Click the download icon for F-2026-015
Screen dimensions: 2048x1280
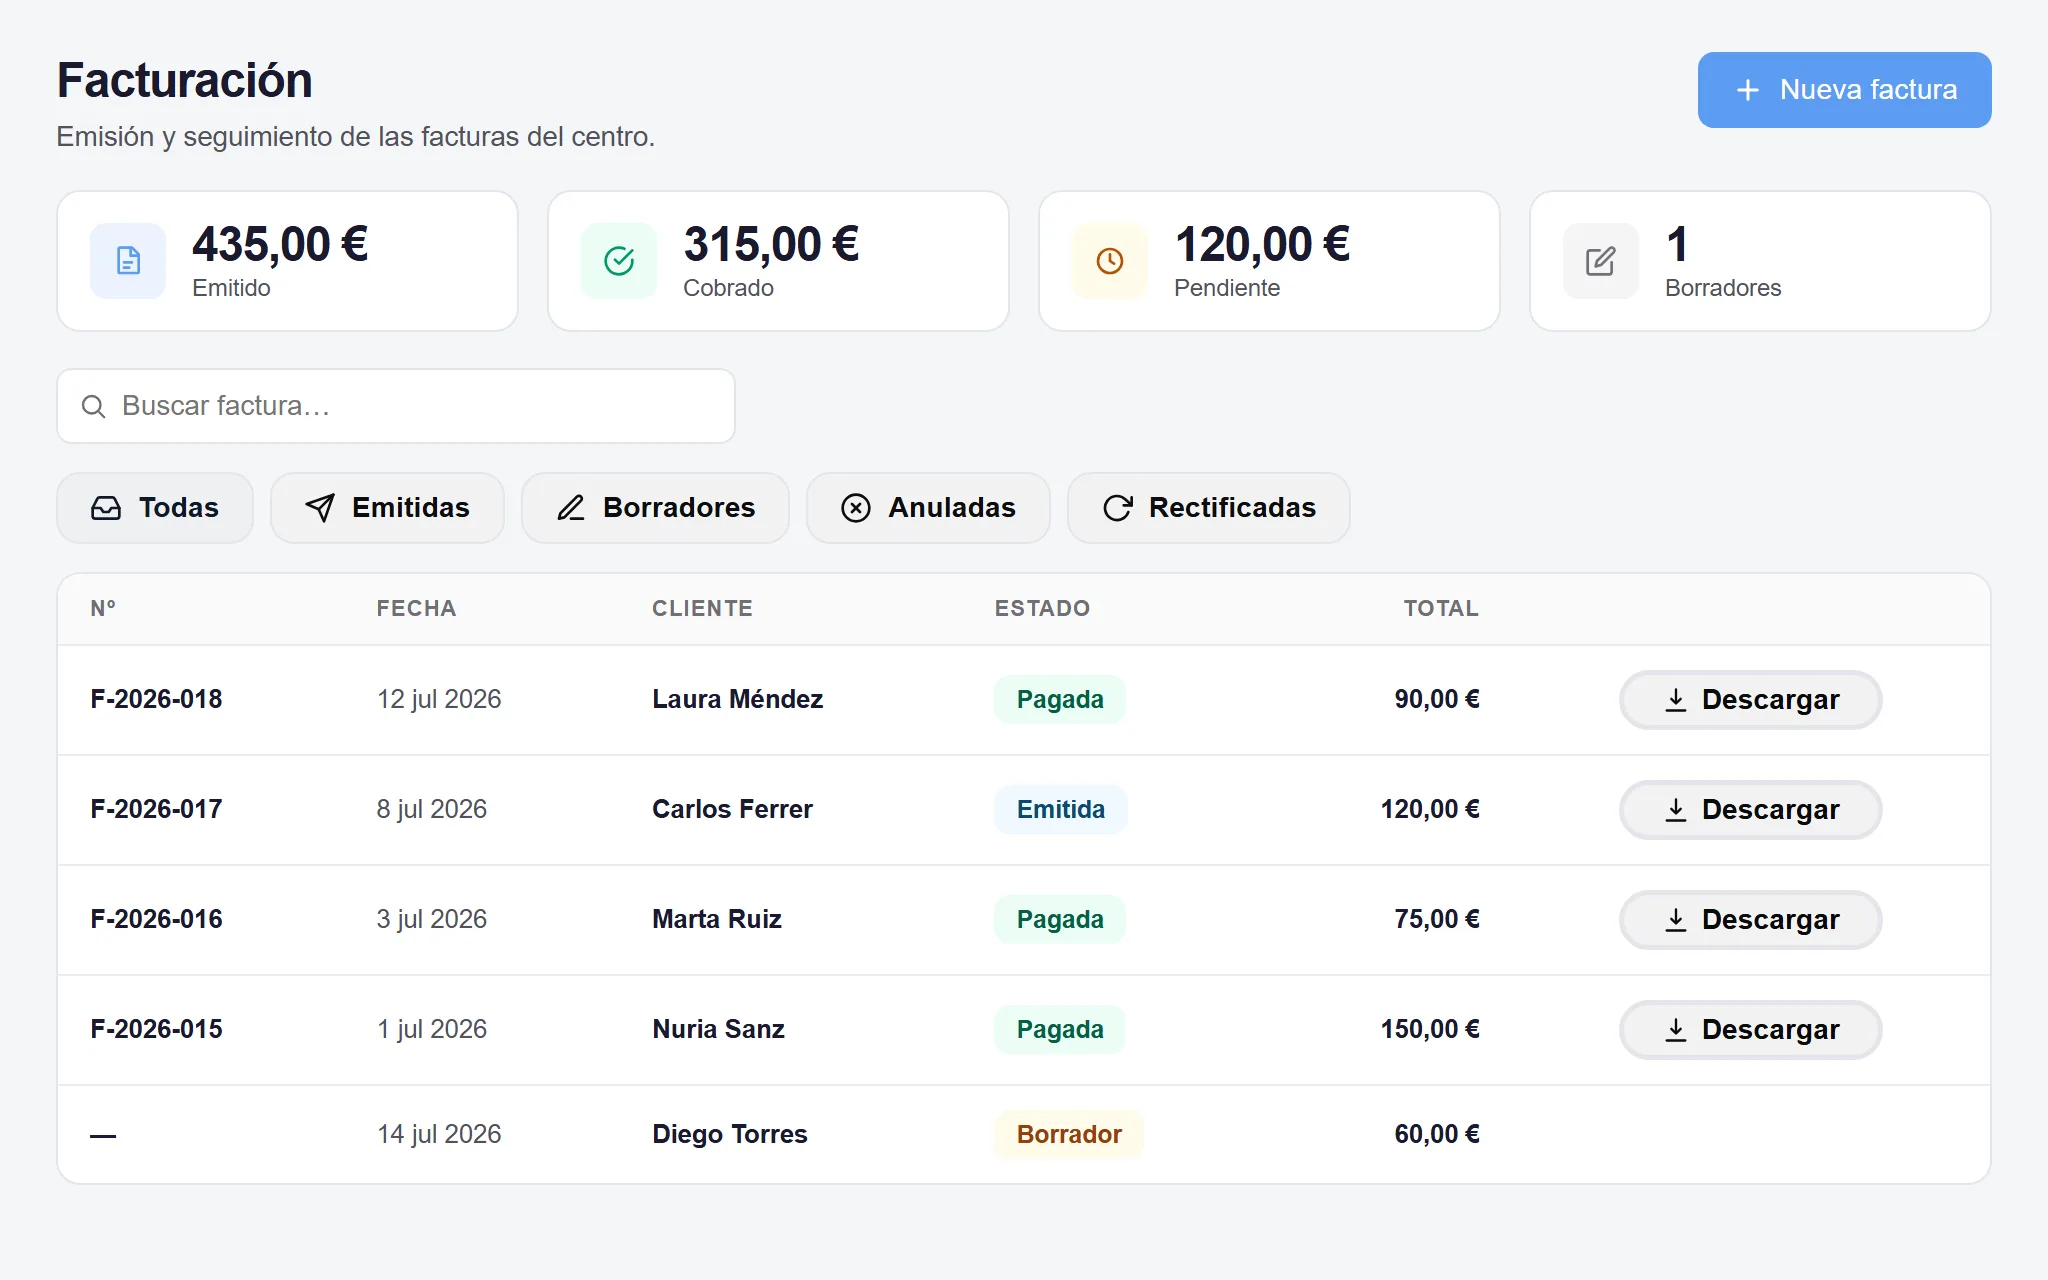pyautogui.click(x=1676, y=1030)
